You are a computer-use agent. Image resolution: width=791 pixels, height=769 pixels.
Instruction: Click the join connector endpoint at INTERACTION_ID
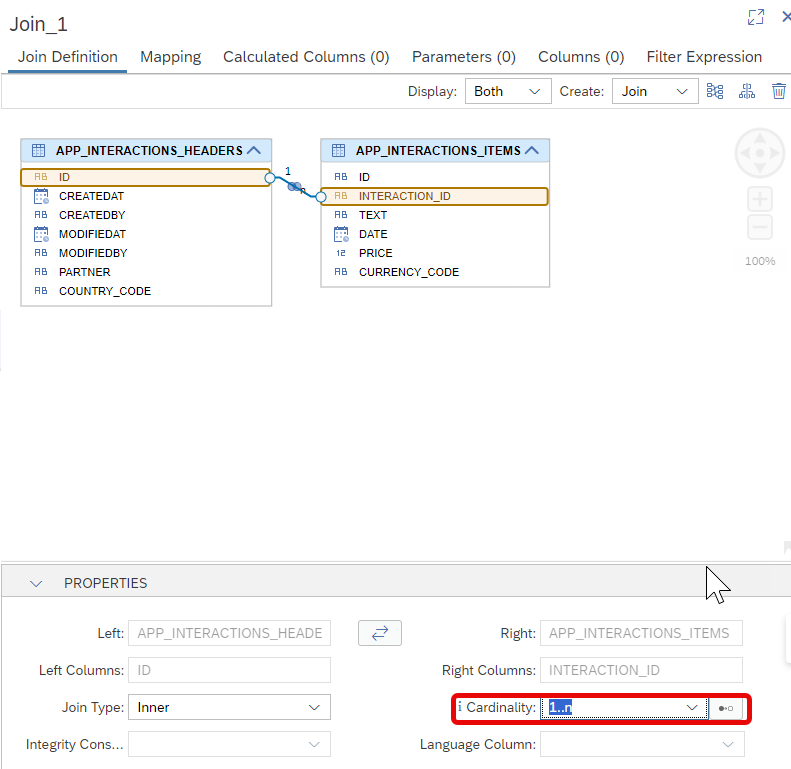(x=321, y=197)
